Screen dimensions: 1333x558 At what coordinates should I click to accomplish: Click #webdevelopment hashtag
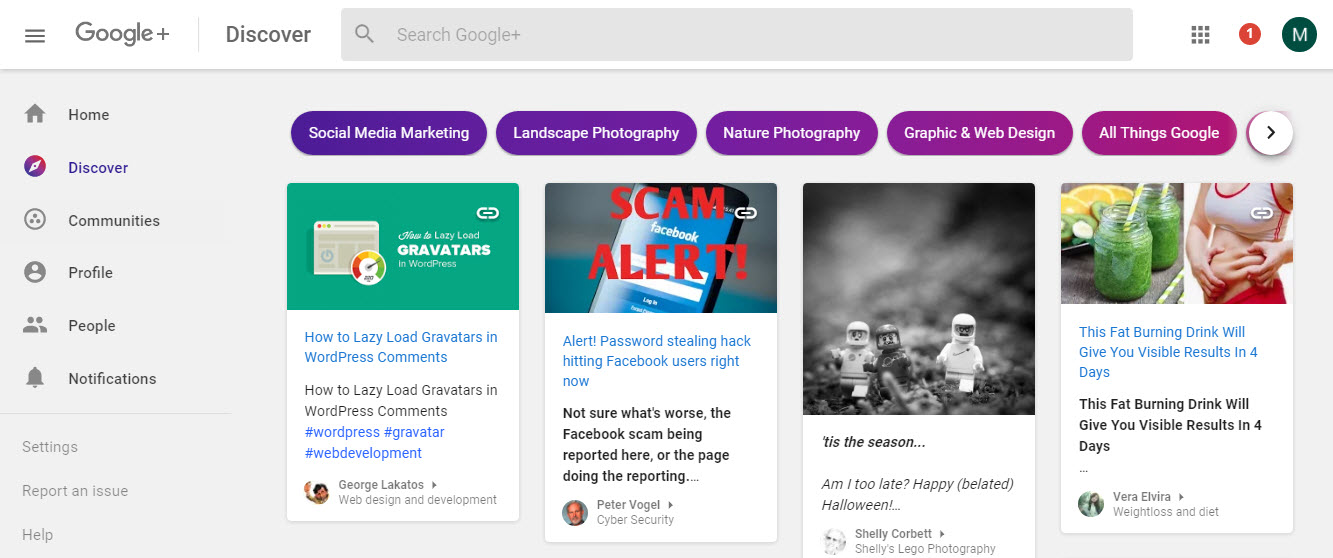coord(363,453)
